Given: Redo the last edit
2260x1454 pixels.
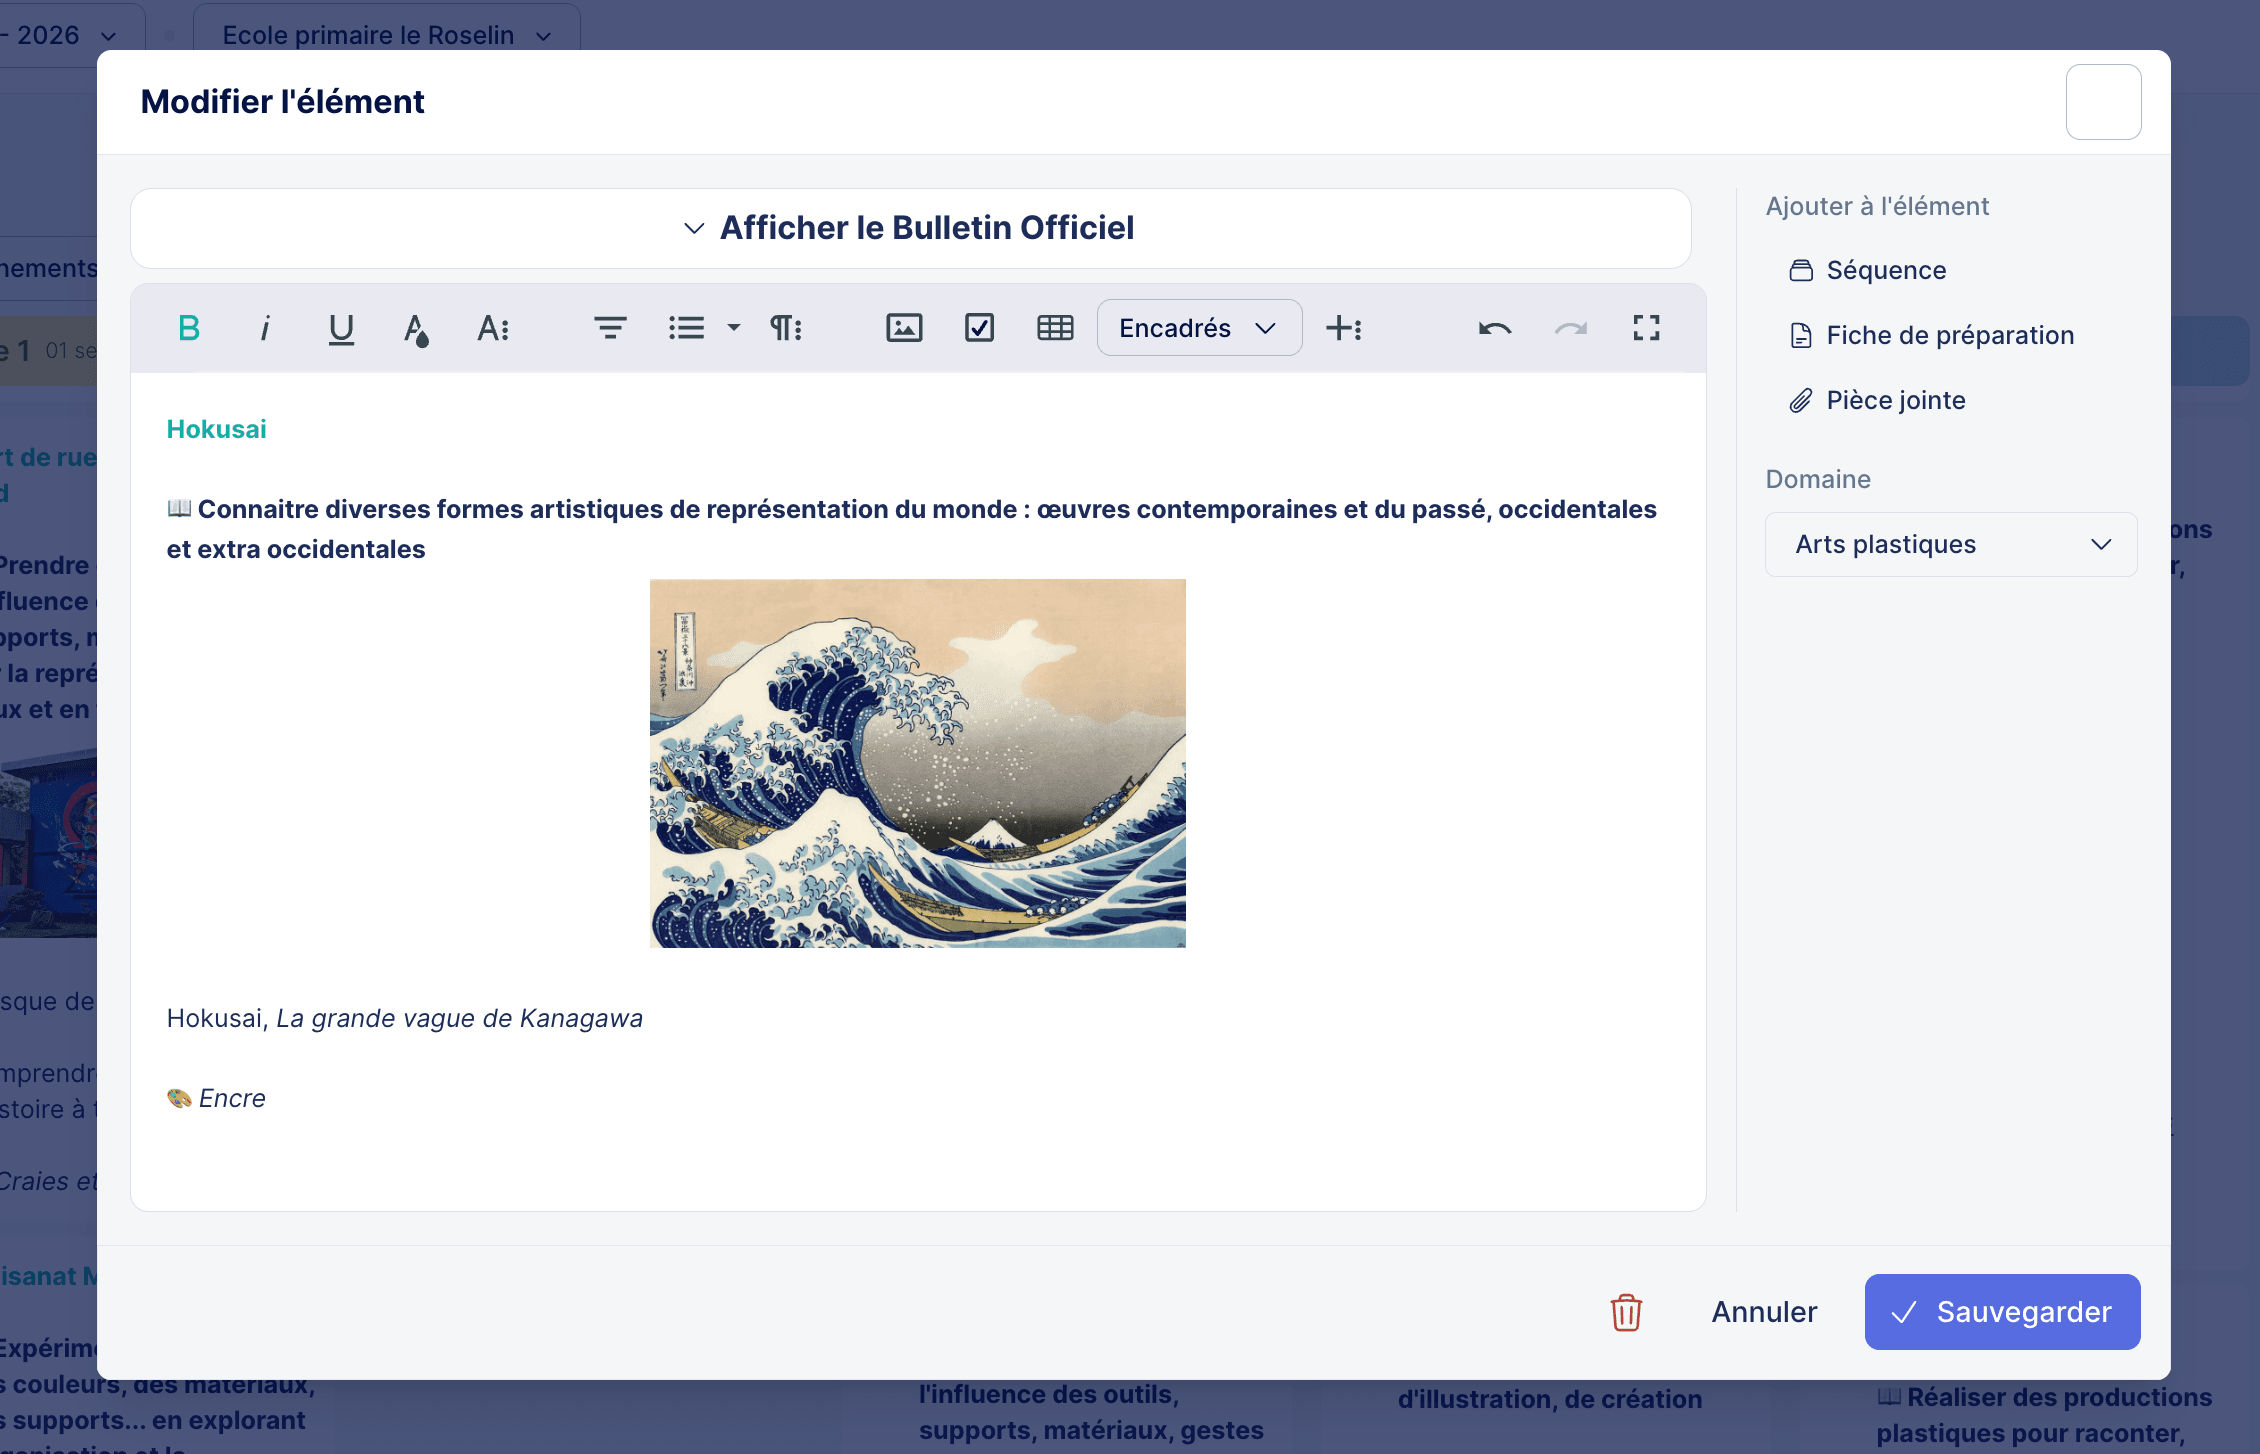Looking at the screenshot, I should point(1569,327).
